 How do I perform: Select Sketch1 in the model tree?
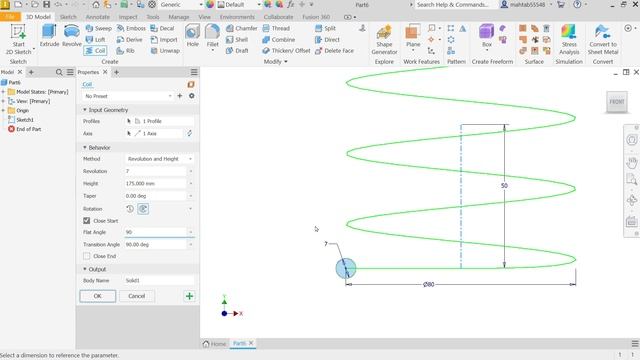[24, 120]
